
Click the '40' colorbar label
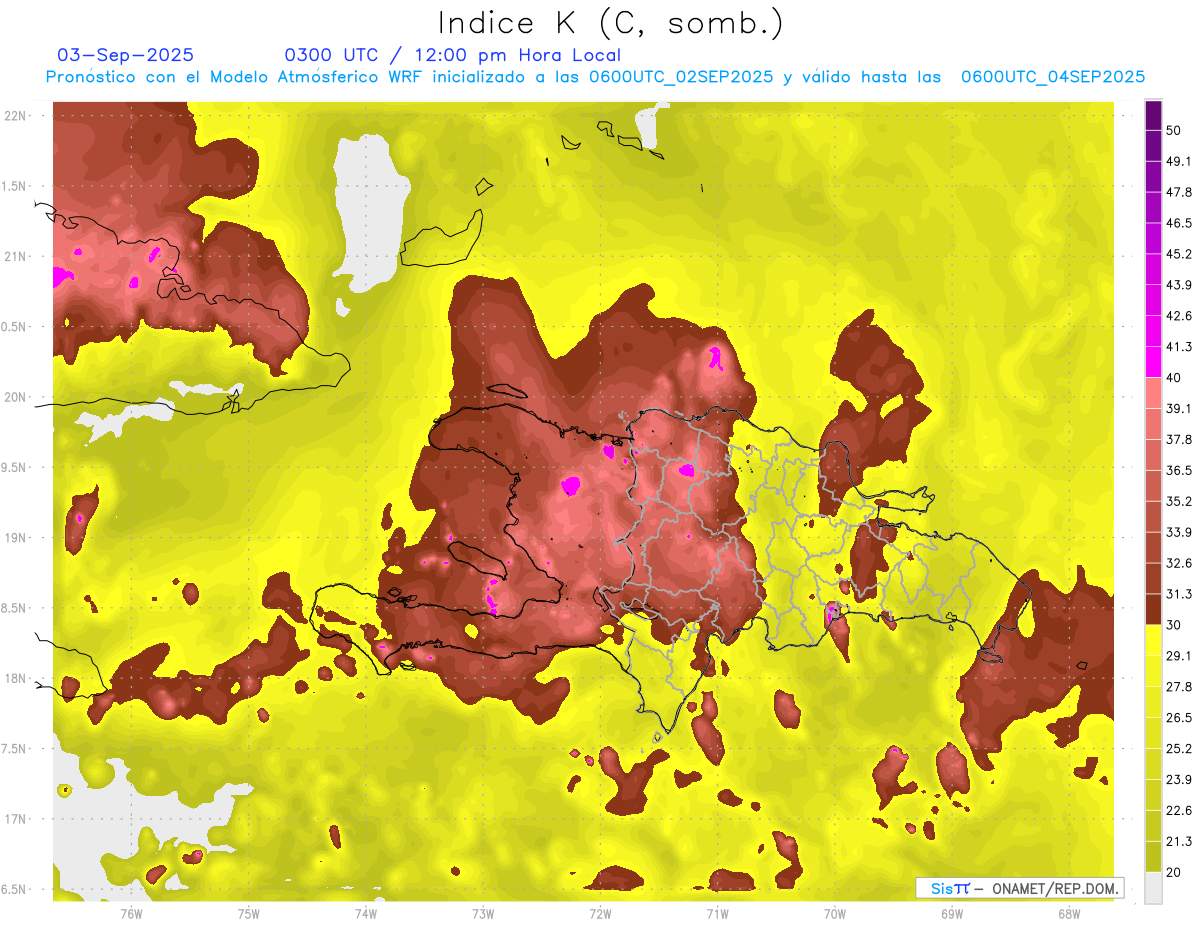click(x=1174, y=378)
